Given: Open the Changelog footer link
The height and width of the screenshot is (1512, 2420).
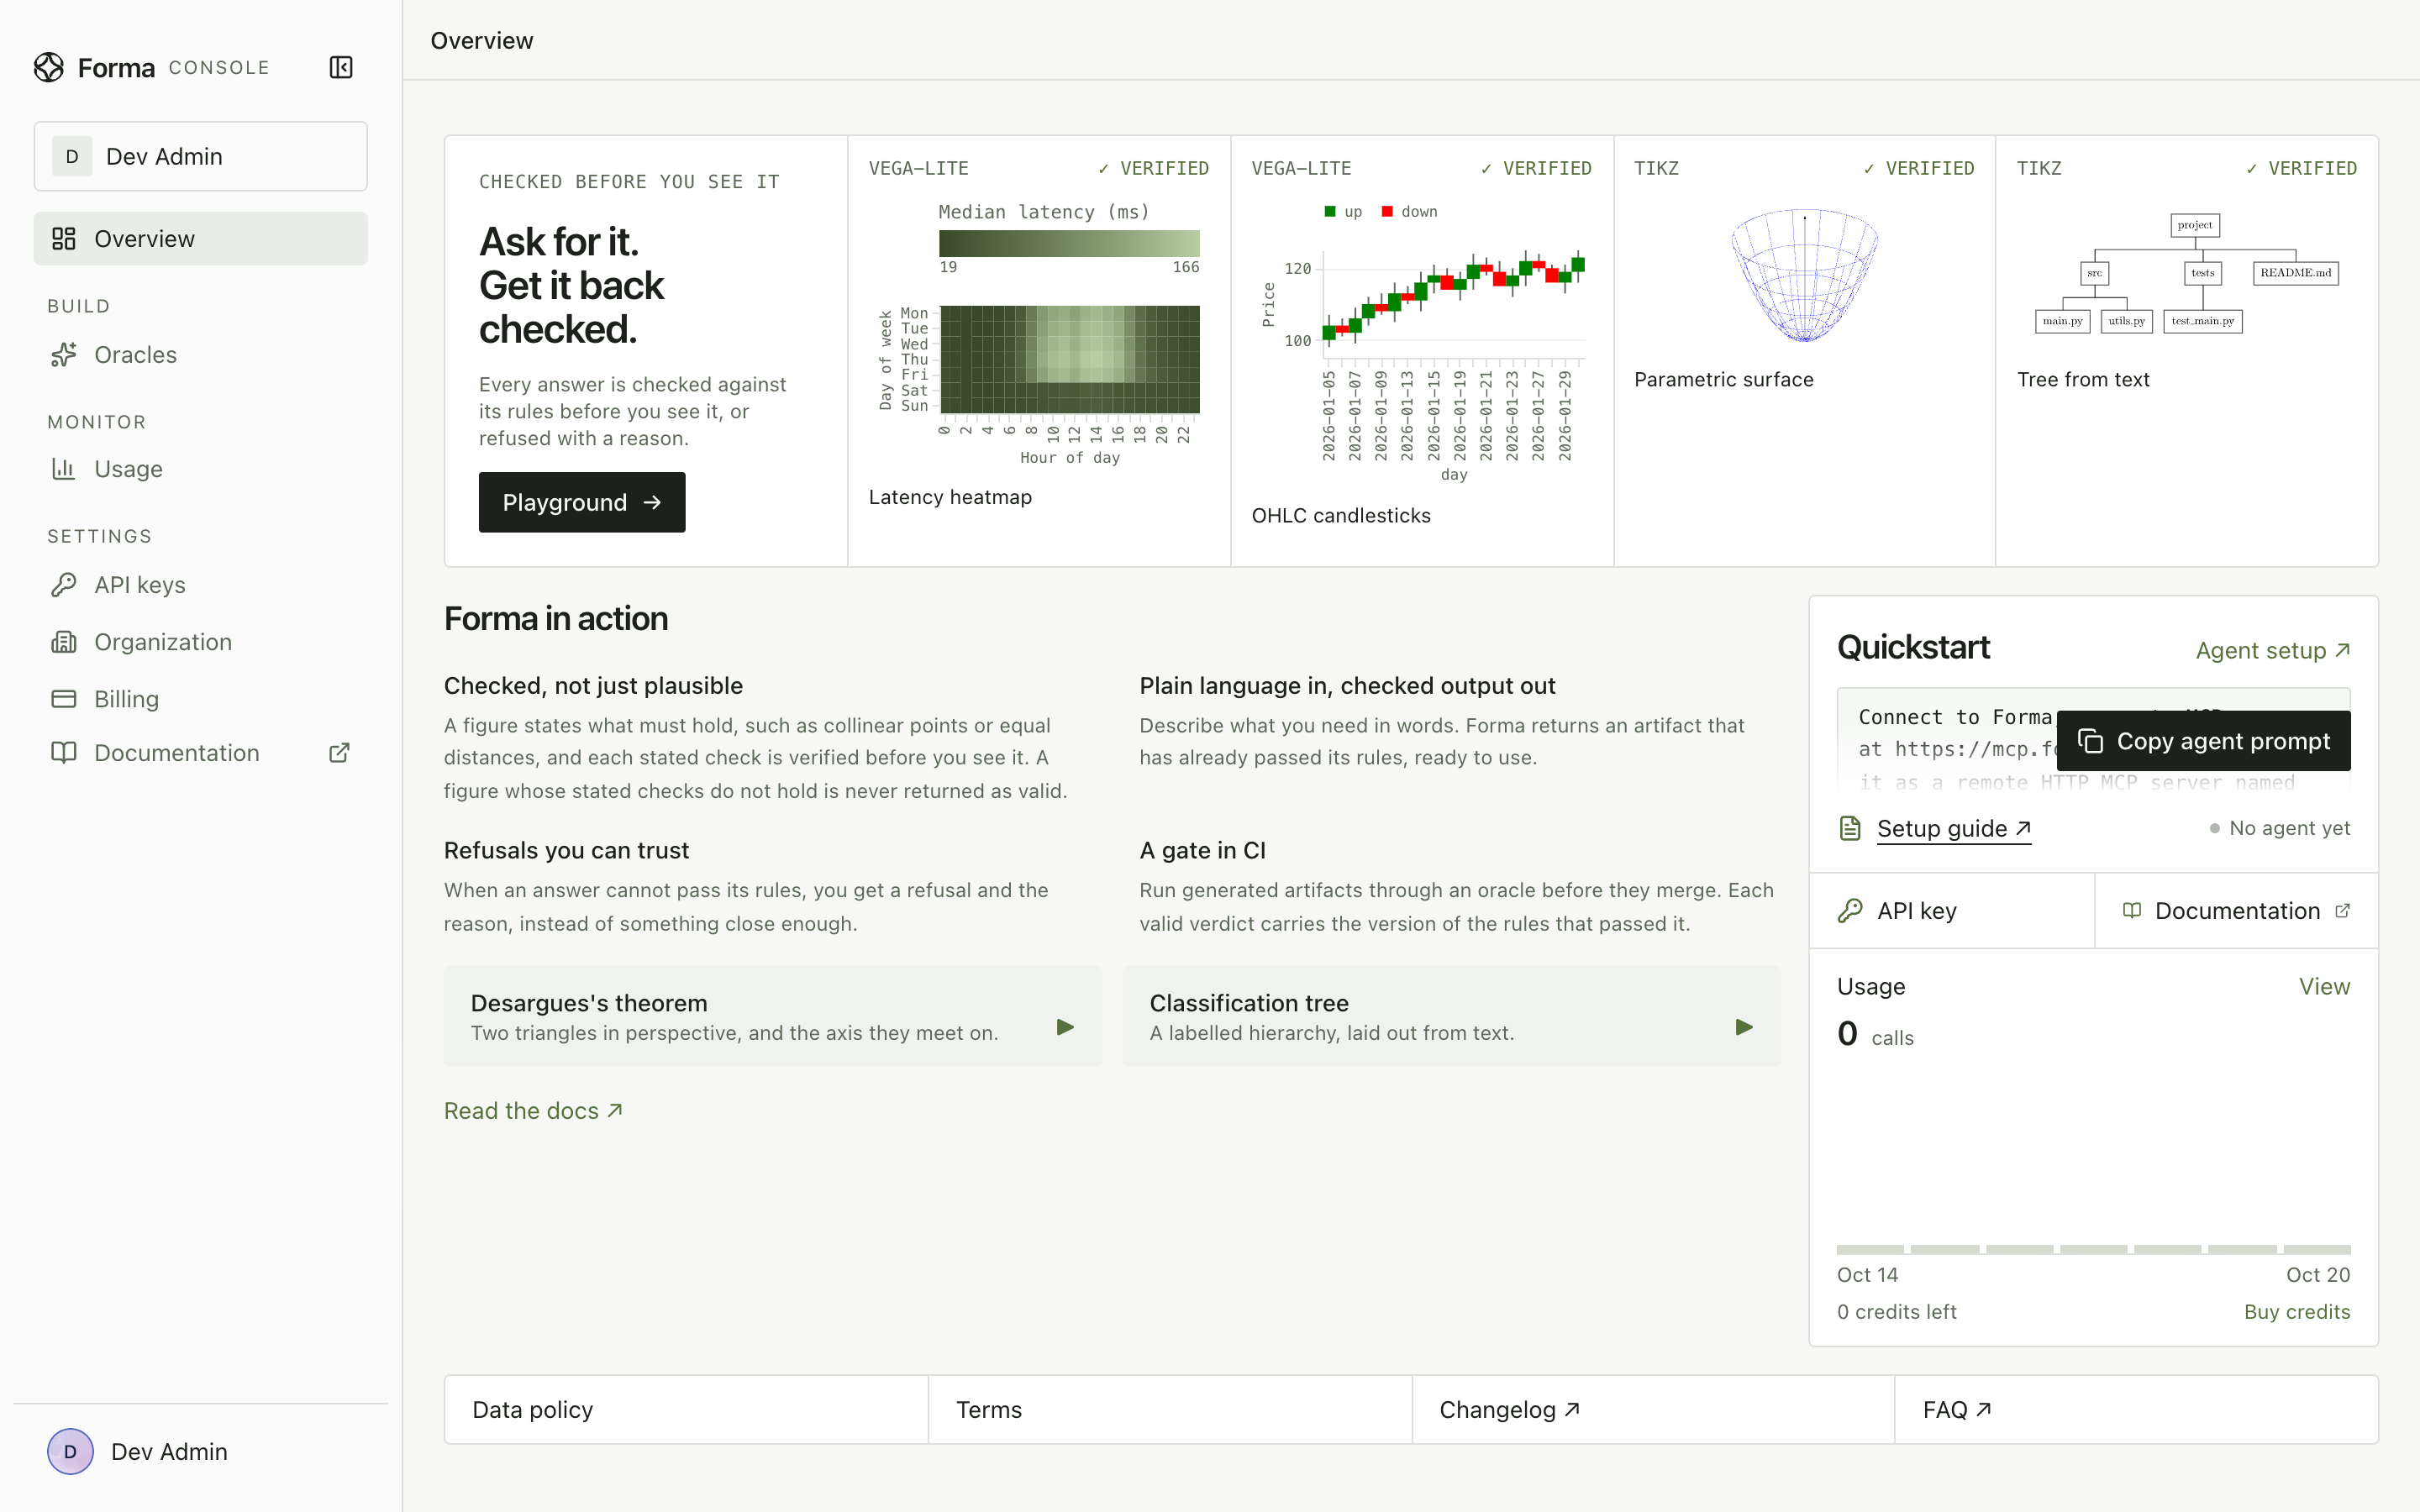Looking at the screenshot, I should point(1653,1409).
